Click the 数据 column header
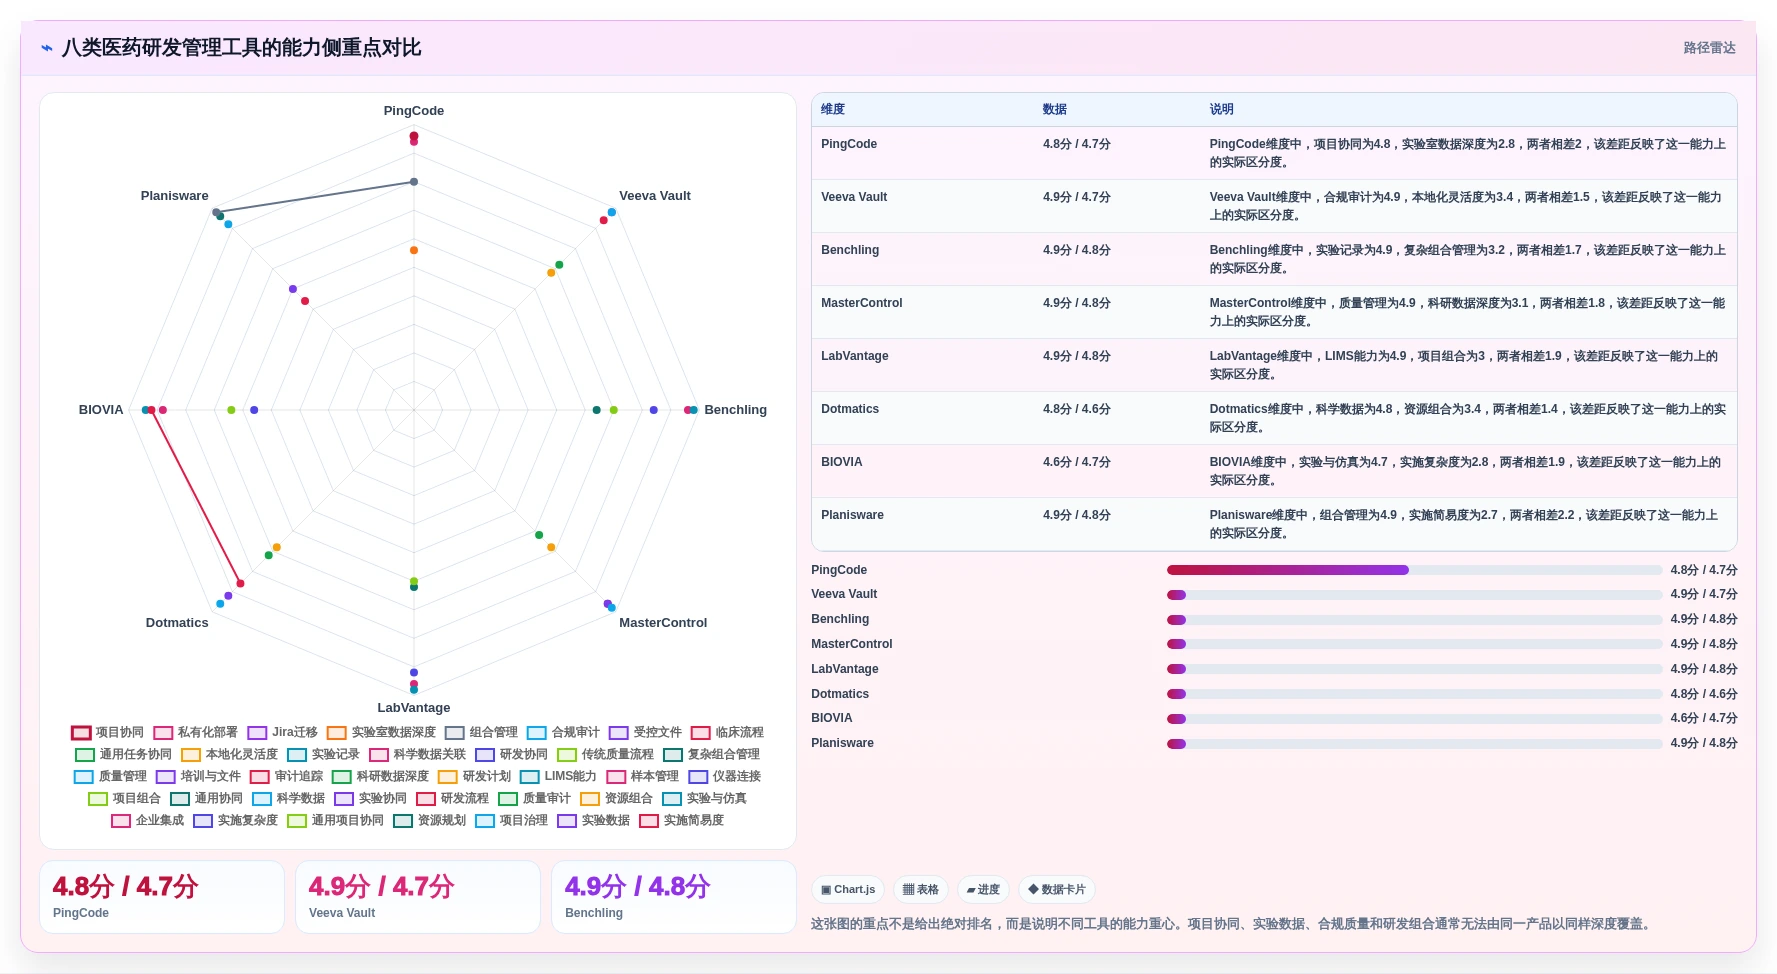 tap(1055, 109)
